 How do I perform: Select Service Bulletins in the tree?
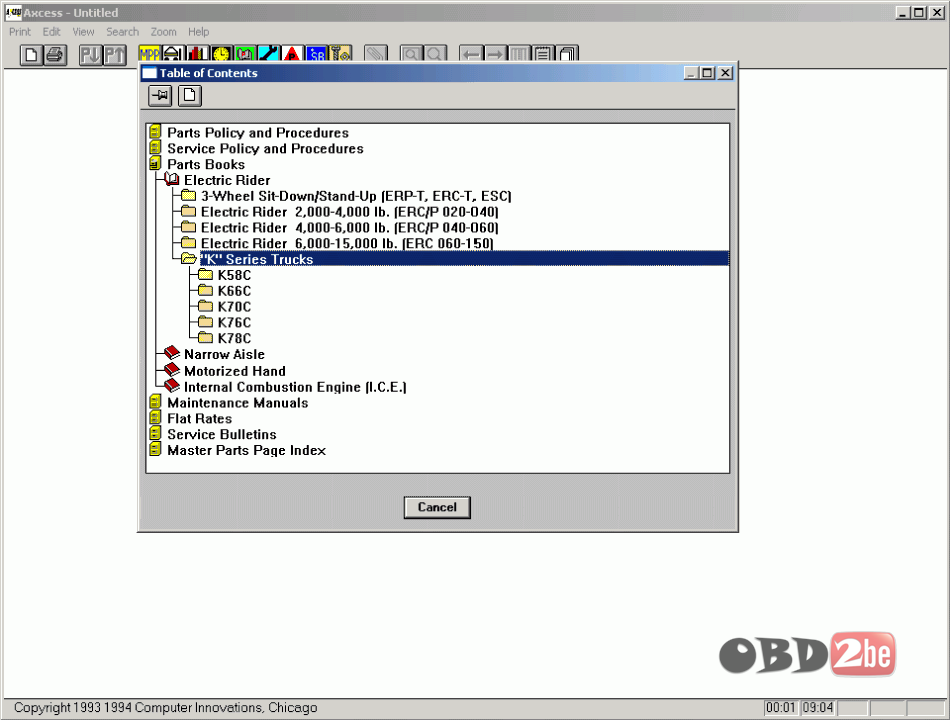[x=222, y=435]
